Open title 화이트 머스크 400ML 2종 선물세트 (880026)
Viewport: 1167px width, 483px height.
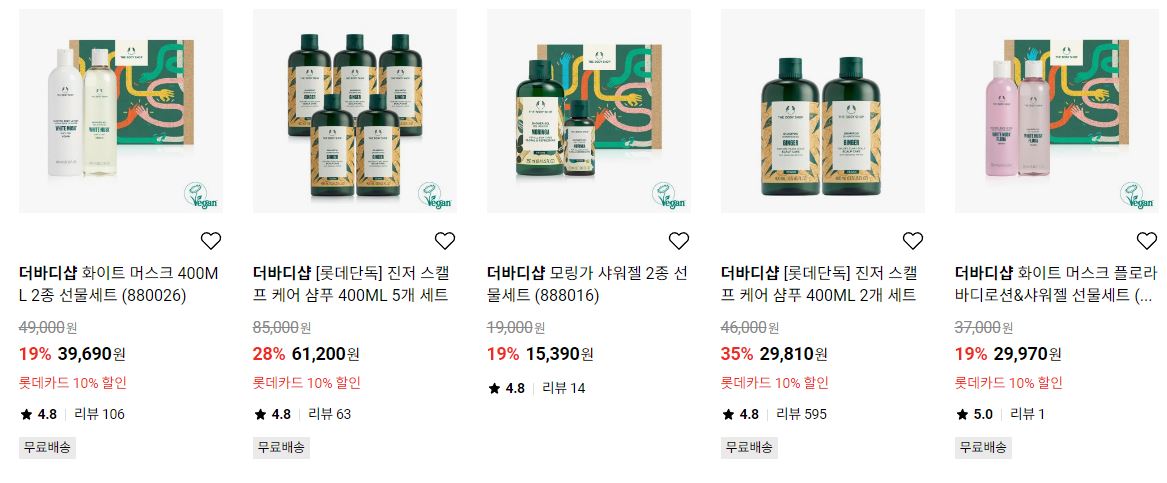click(x=119, y=284)
